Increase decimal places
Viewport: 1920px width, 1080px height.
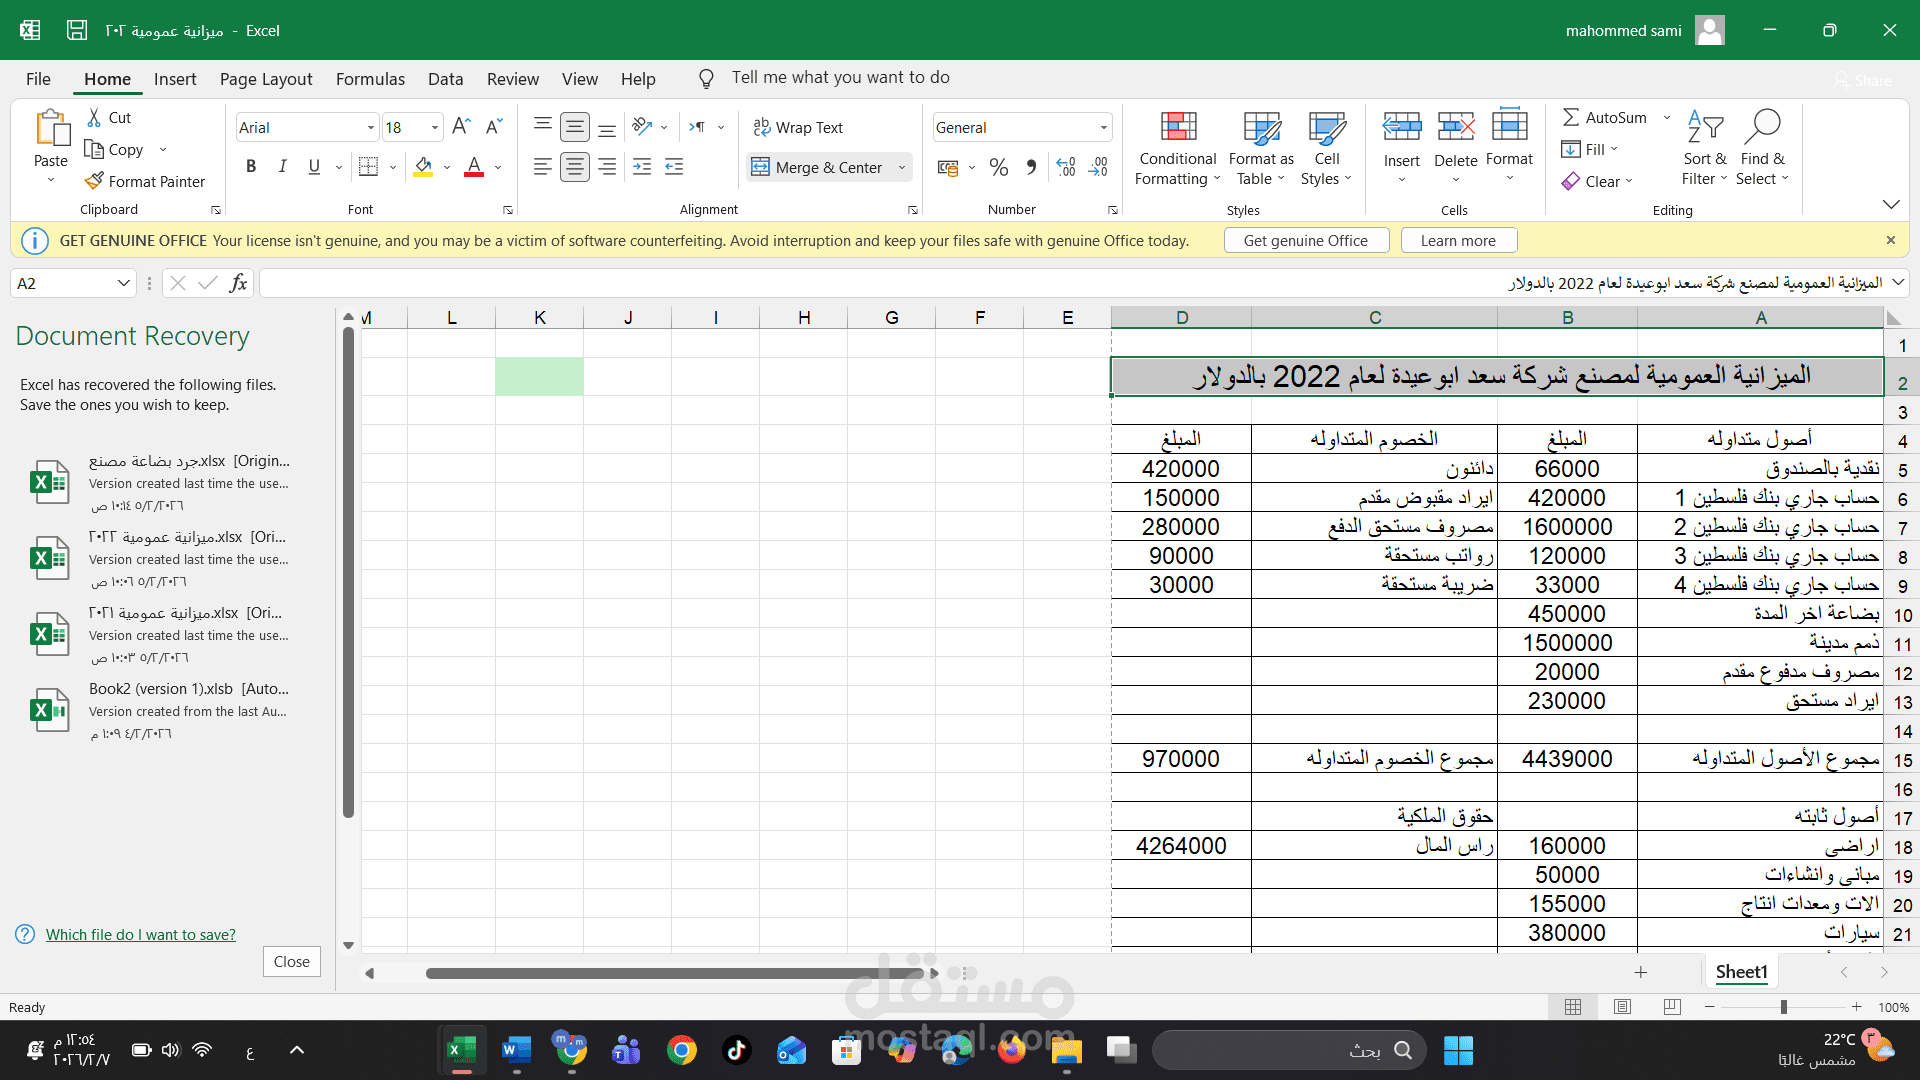click(x=1066, y=167)
